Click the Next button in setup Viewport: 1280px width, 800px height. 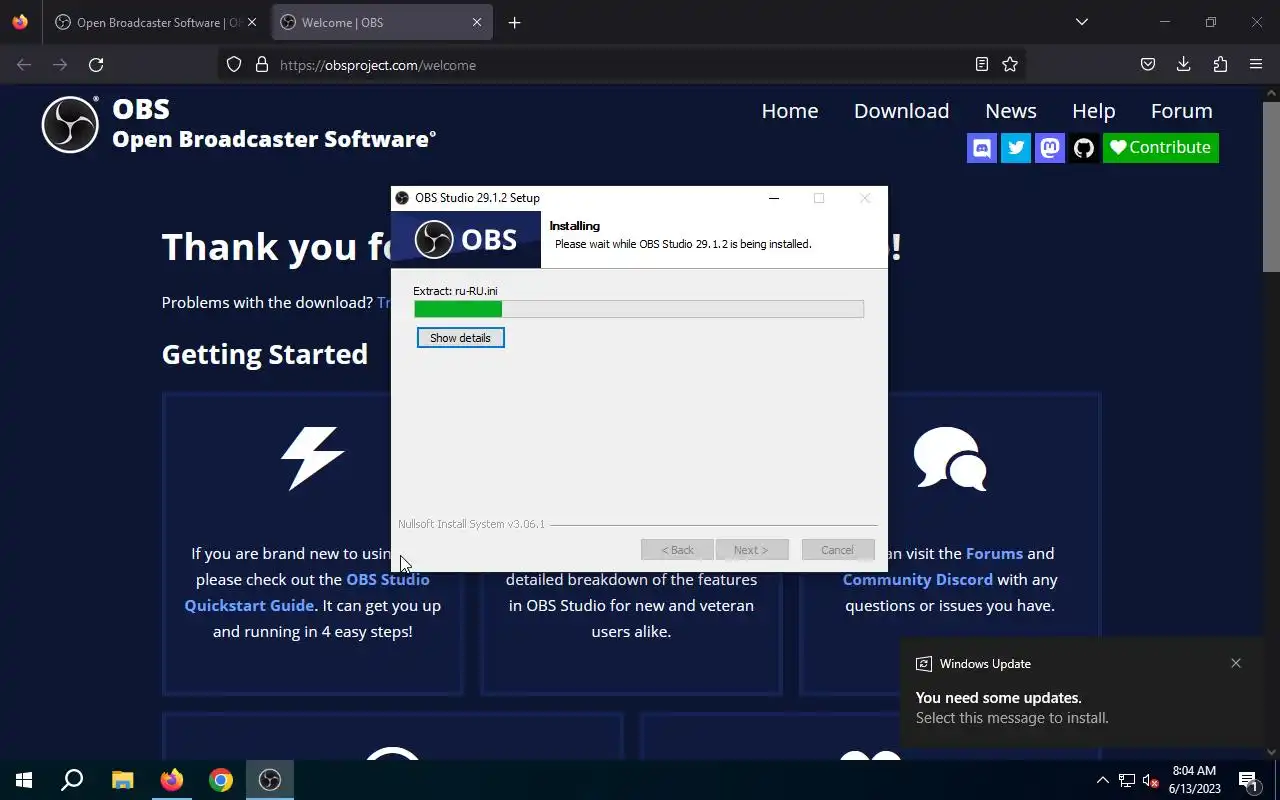[751, 550]
